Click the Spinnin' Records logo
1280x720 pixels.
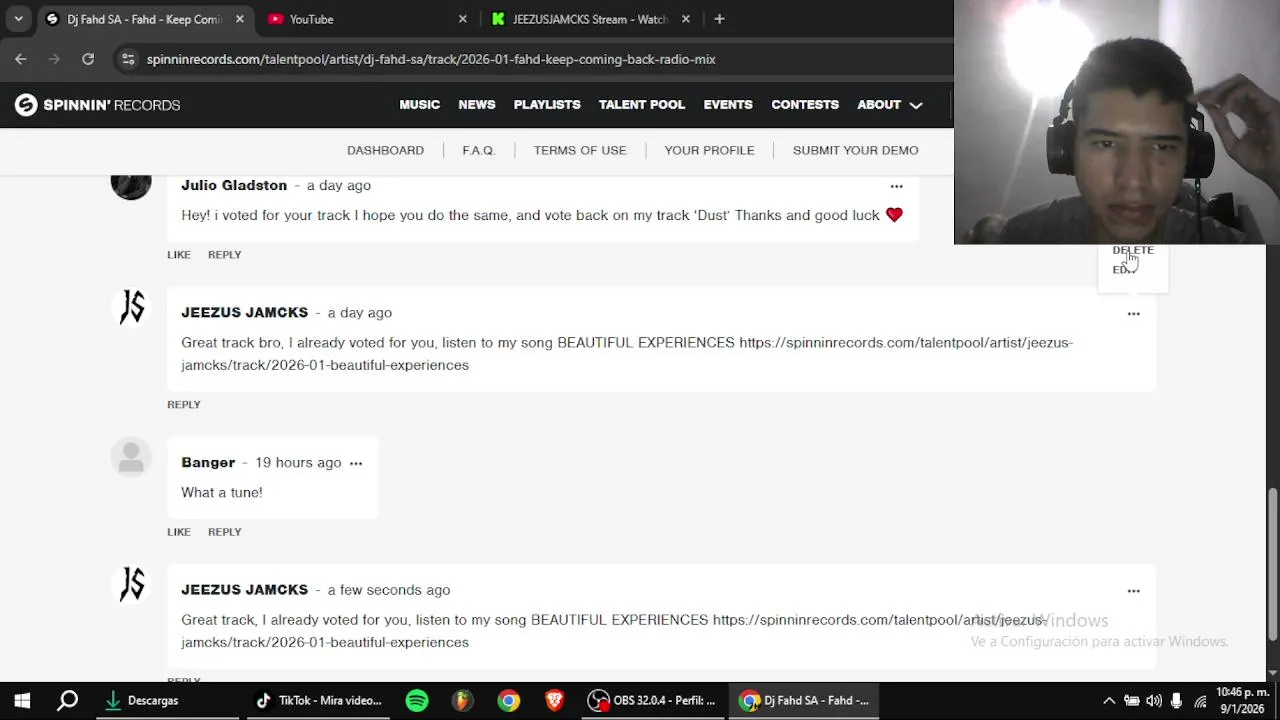coord(97,105)
